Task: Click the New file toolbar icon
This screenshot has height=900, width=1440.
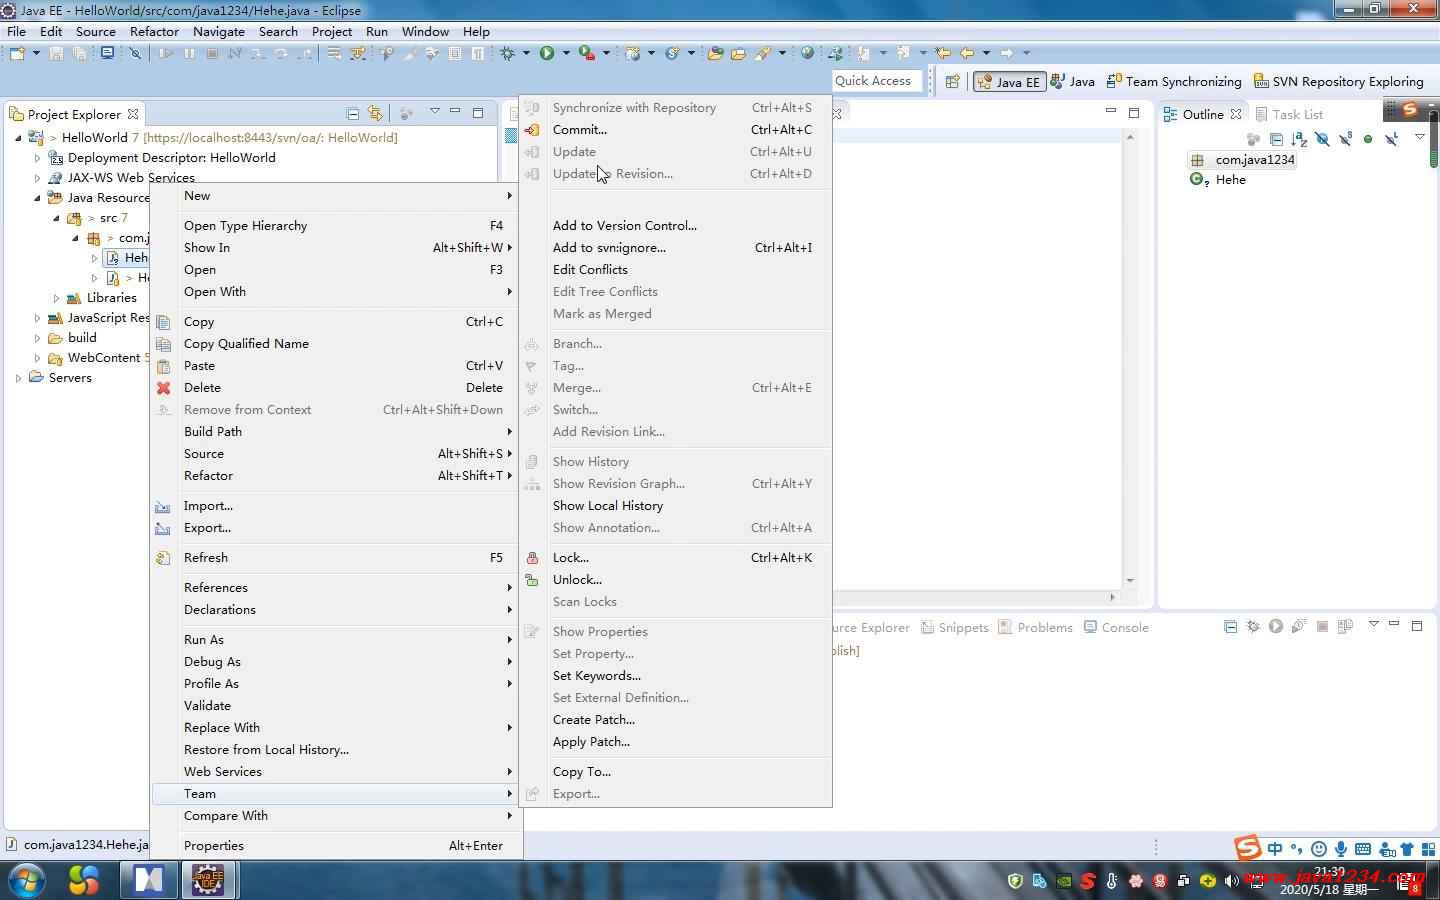Action: coord(17,53)
